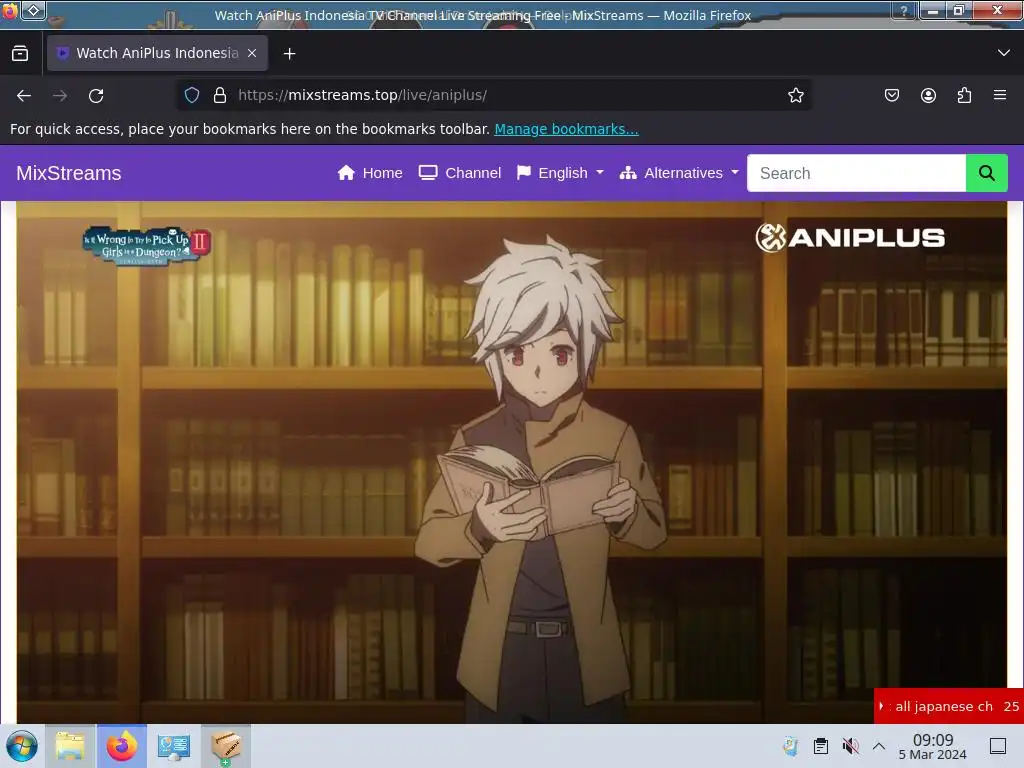Open the Firefox hamburger application menu

1000,95
